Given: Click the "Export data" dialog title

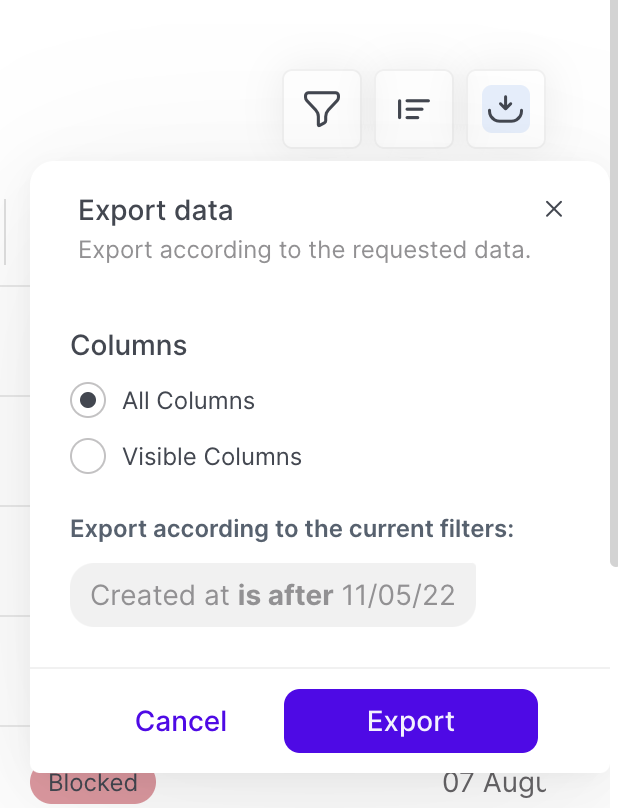Looking at the screenshot, I should tap(156, 211).
